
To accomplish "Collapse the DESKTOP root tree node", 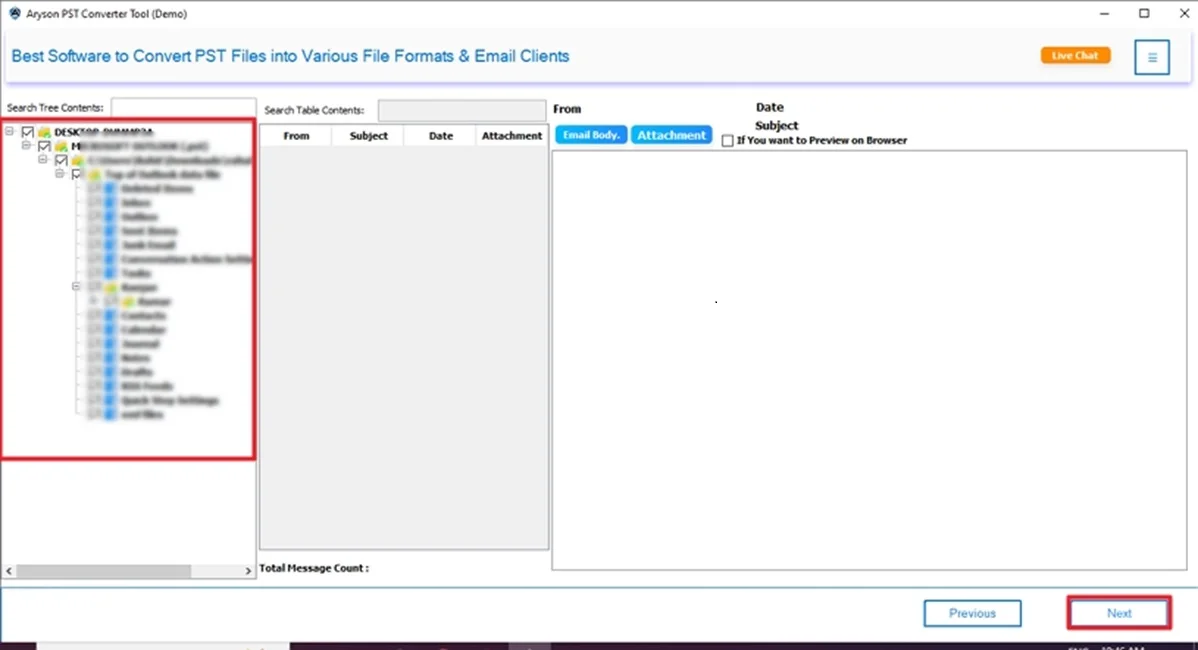I will (10, 131).
